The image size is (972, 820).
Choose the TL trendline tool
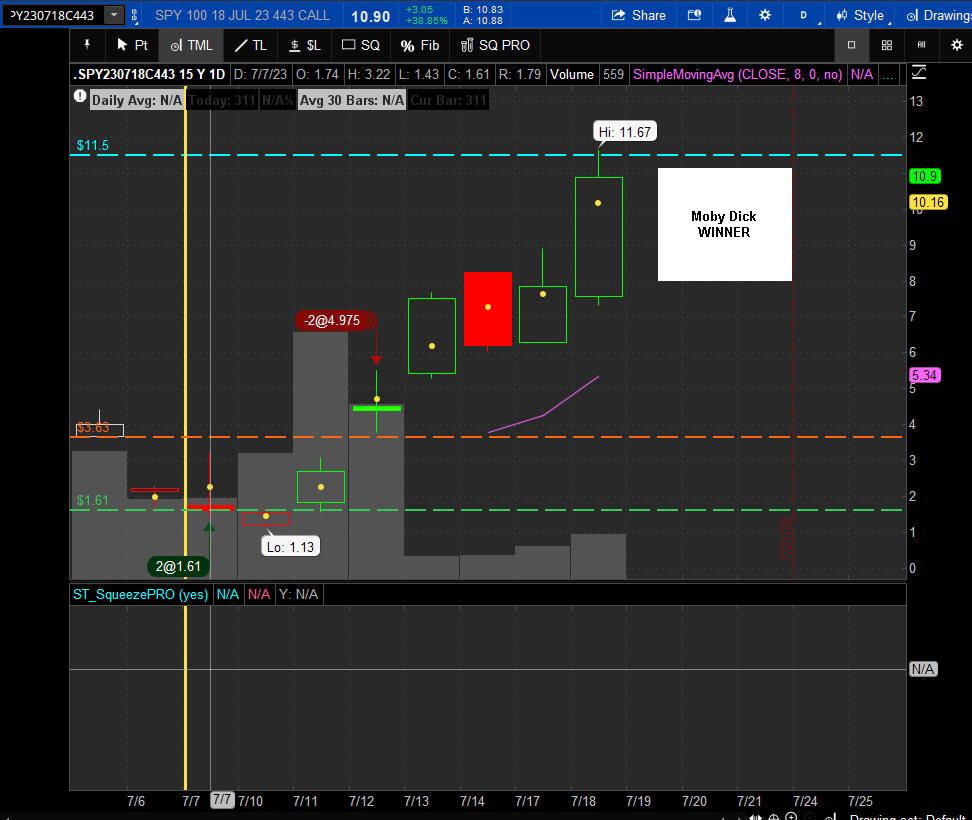click(x=250, y=45)
